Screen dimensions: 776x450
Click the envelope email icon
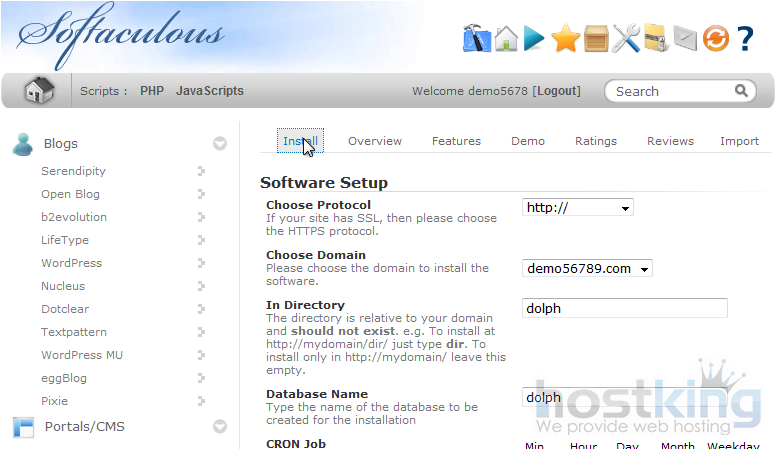[x=685, y=39]
